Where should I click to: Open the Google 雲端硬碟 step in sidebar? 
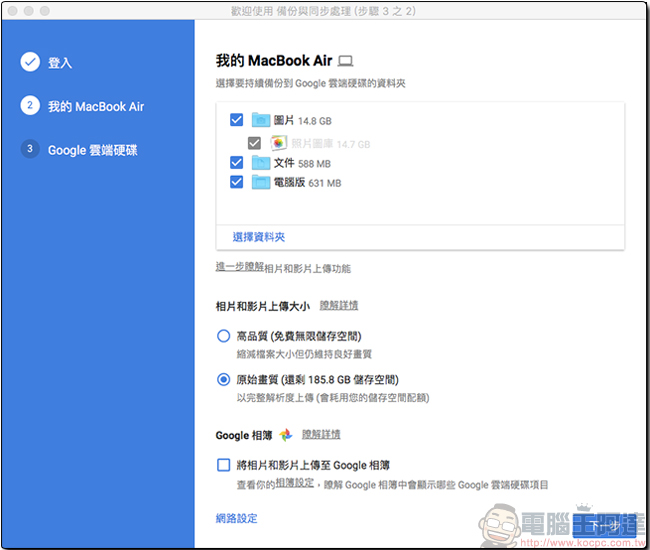point(92,150)
